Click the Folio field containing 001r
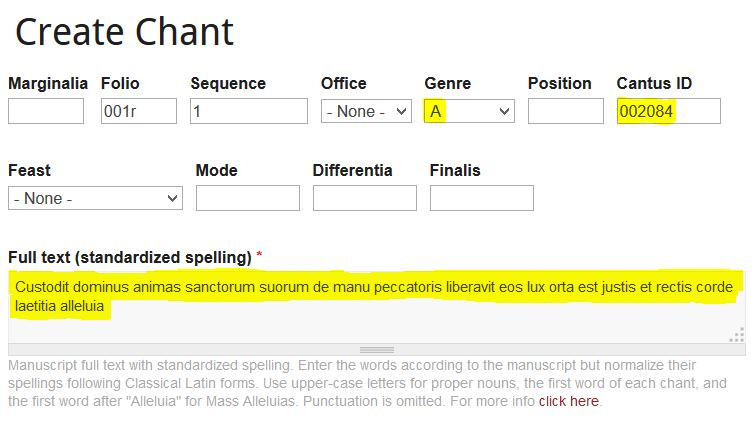The height and width of the screenshot is (431, 756). [x=138, y=111]
